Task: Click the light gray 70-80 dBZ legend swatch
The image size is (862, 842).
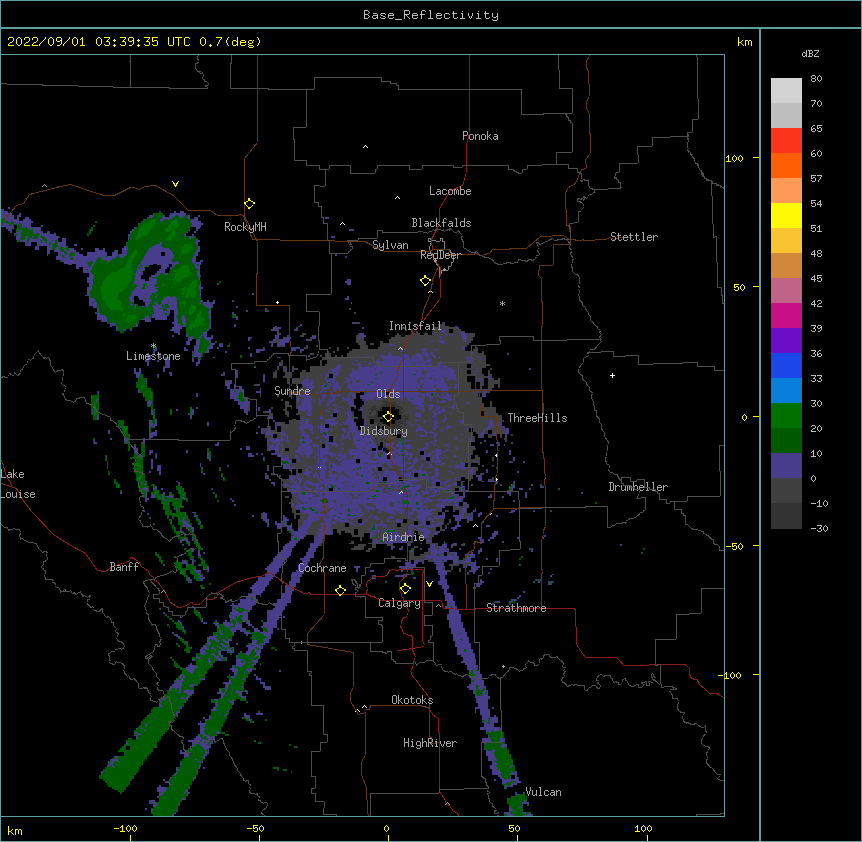Action: [x=786, y=91]
